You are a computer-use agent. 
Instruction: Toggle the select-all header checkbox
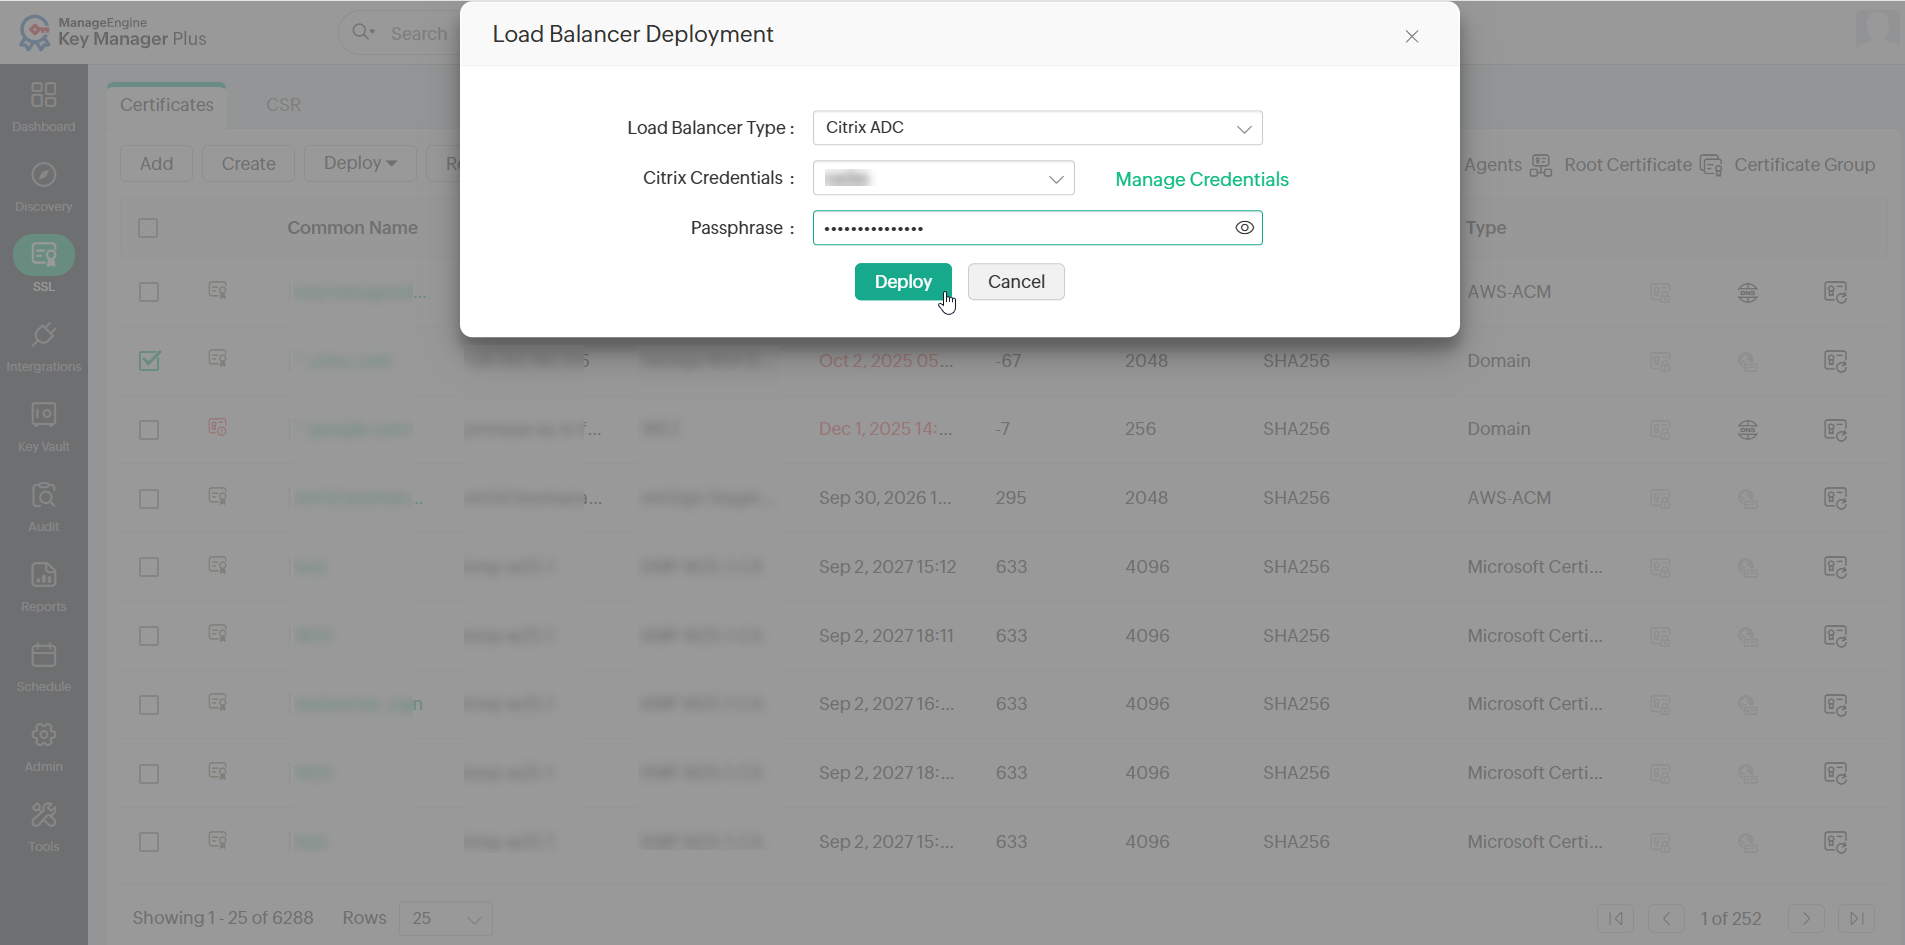pos(148,228)
